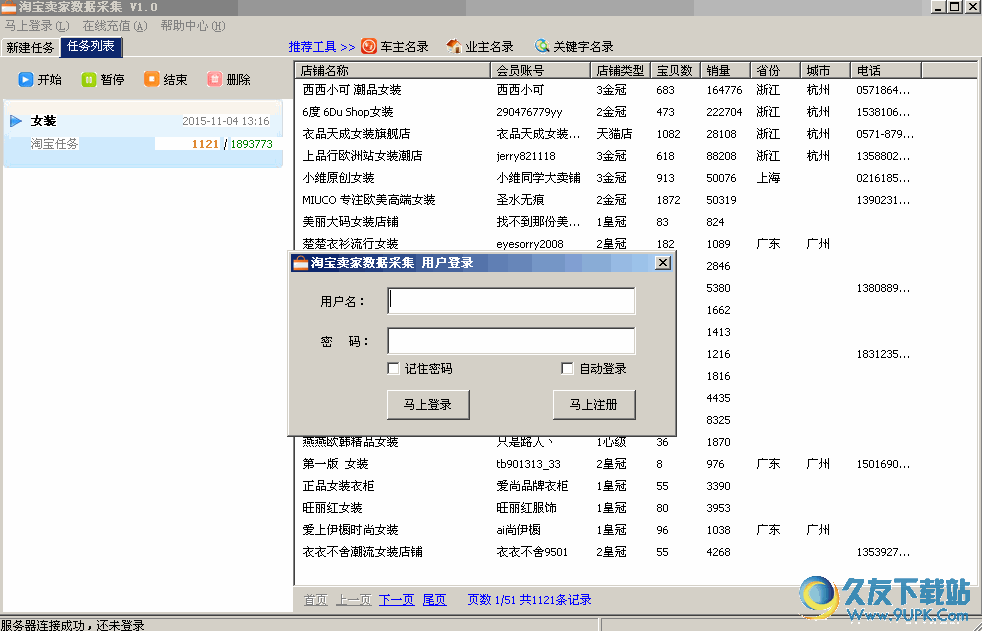The width and height of the screenshot is (982, 631).
Task: Click the green Pause (暂停) icon
Action: (88, 79)
